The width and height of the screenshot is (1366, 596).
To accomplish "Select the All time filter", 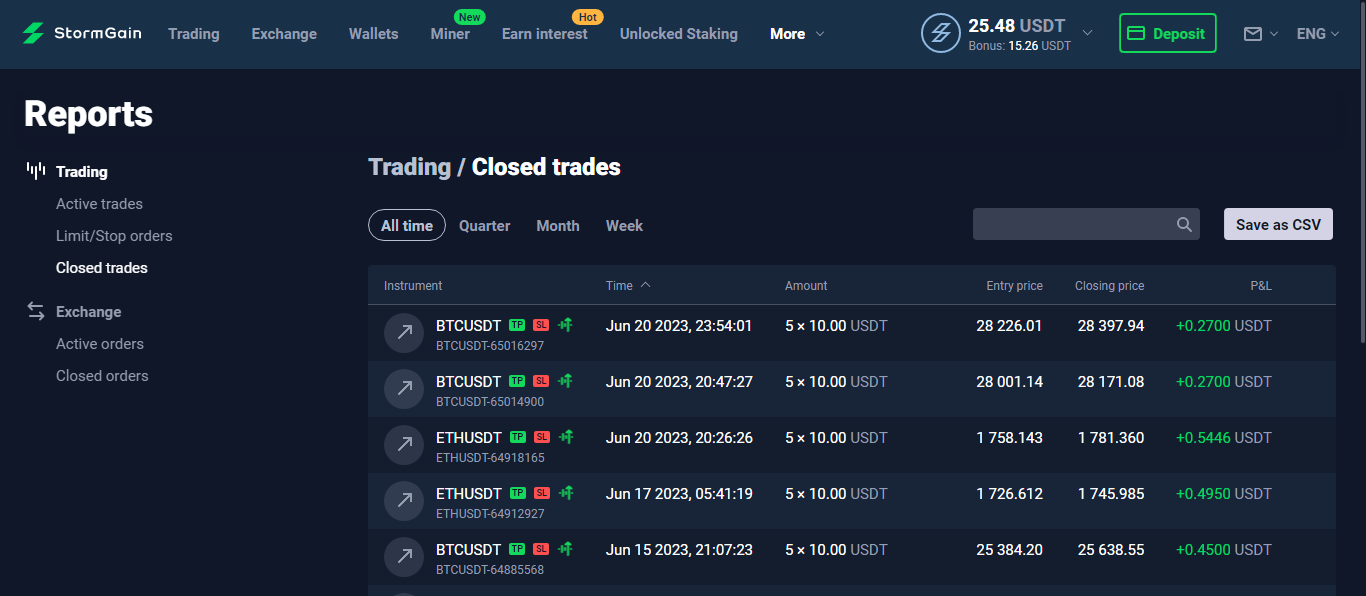I will click(407, 225).
